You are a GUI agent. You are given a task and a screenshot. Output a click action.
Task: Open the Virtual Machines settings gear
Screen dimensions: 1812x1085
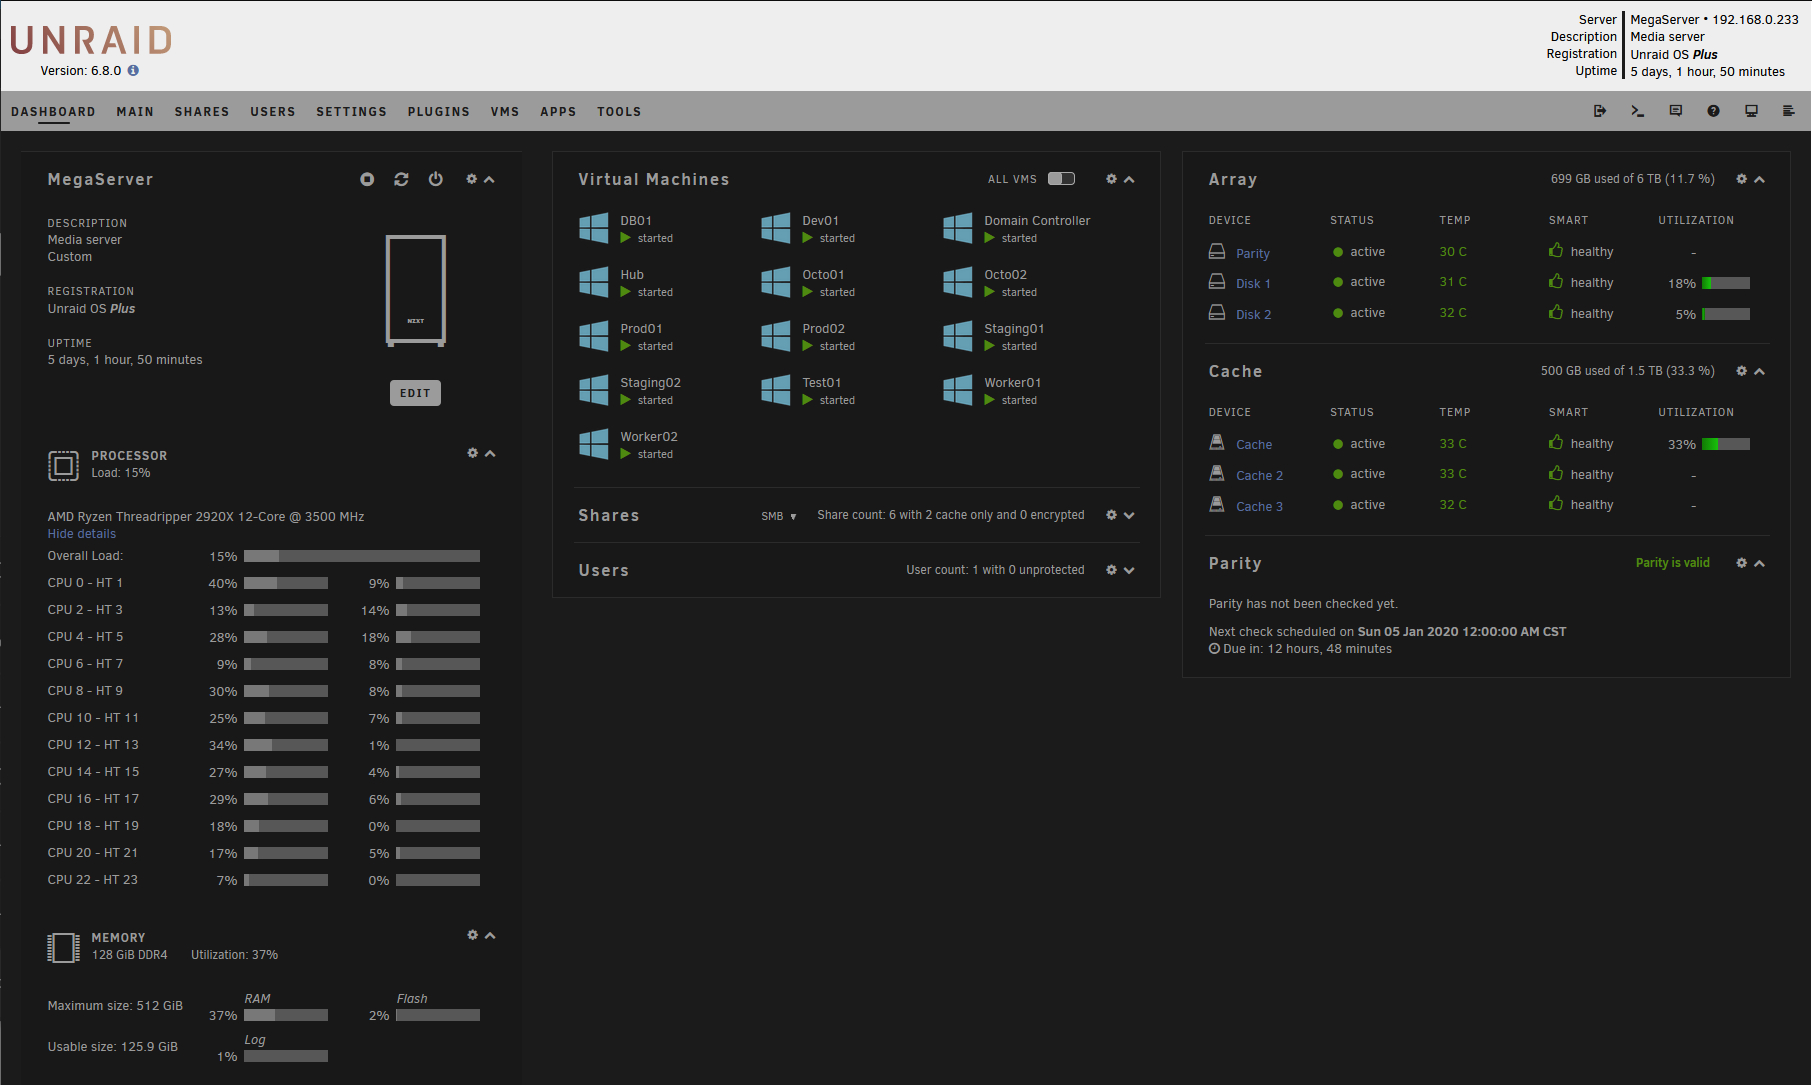point(1111,179)
